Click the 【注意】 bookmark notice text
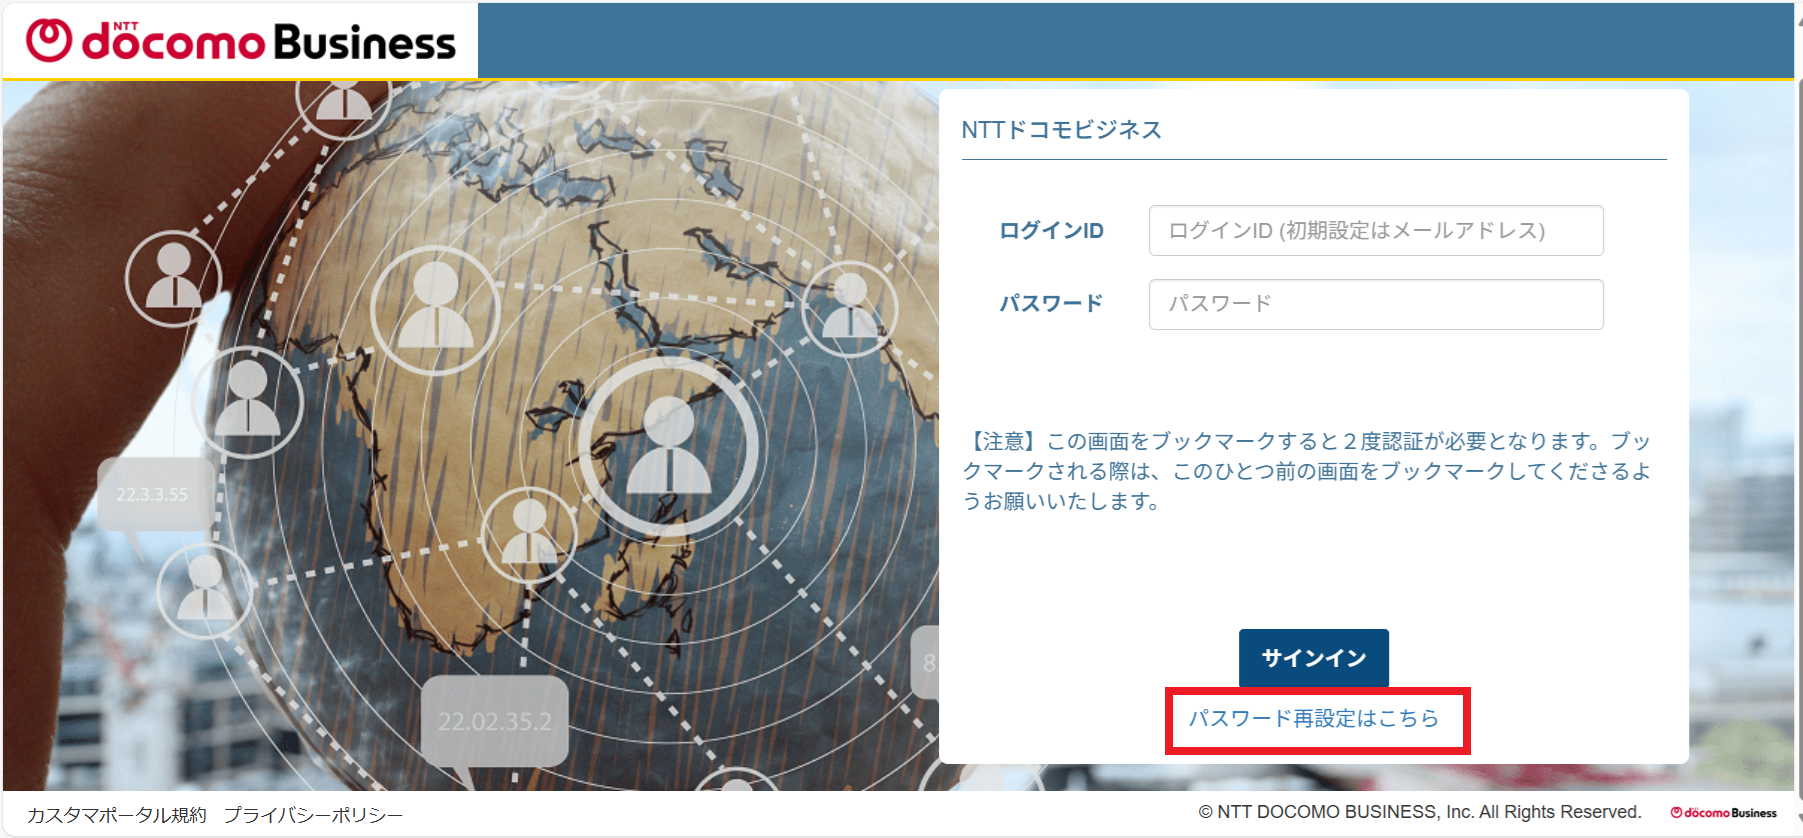 (x=1308, y=471)
